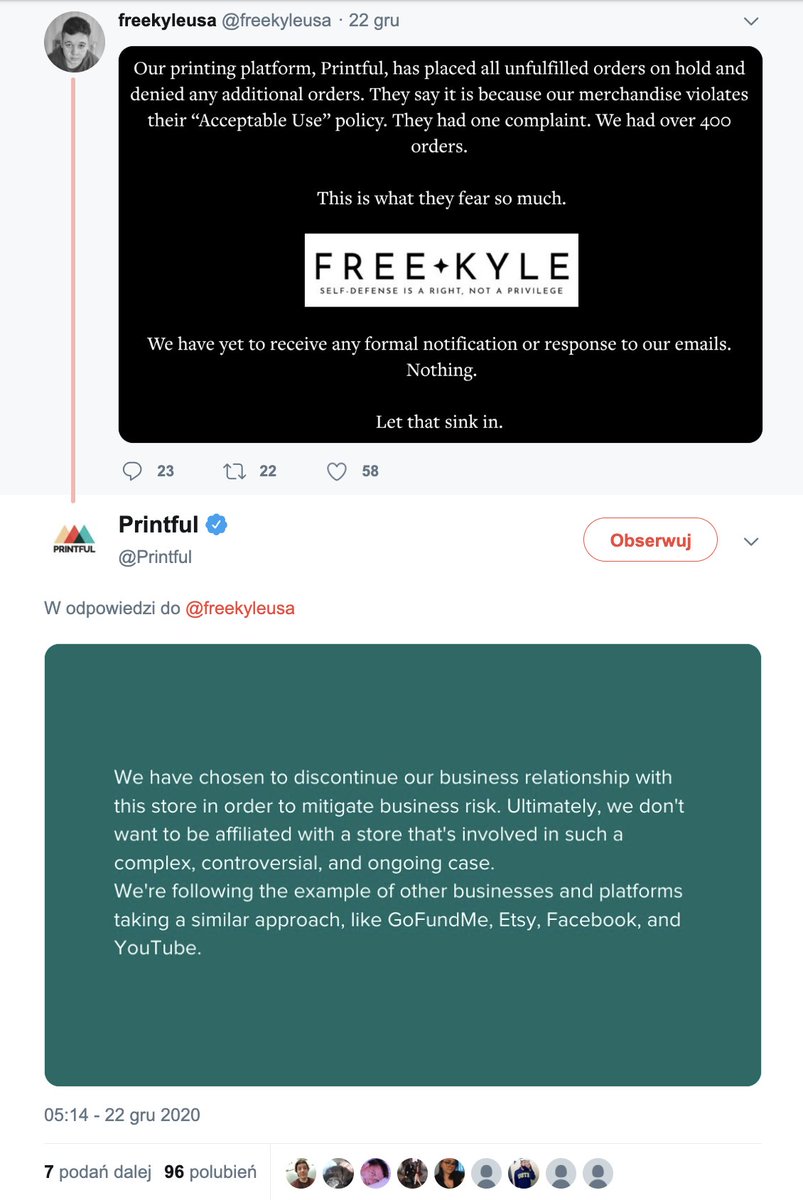This screenshot has height=1200, width=803.
Task: Click the Printful account name
Action: tap(158, 524)
